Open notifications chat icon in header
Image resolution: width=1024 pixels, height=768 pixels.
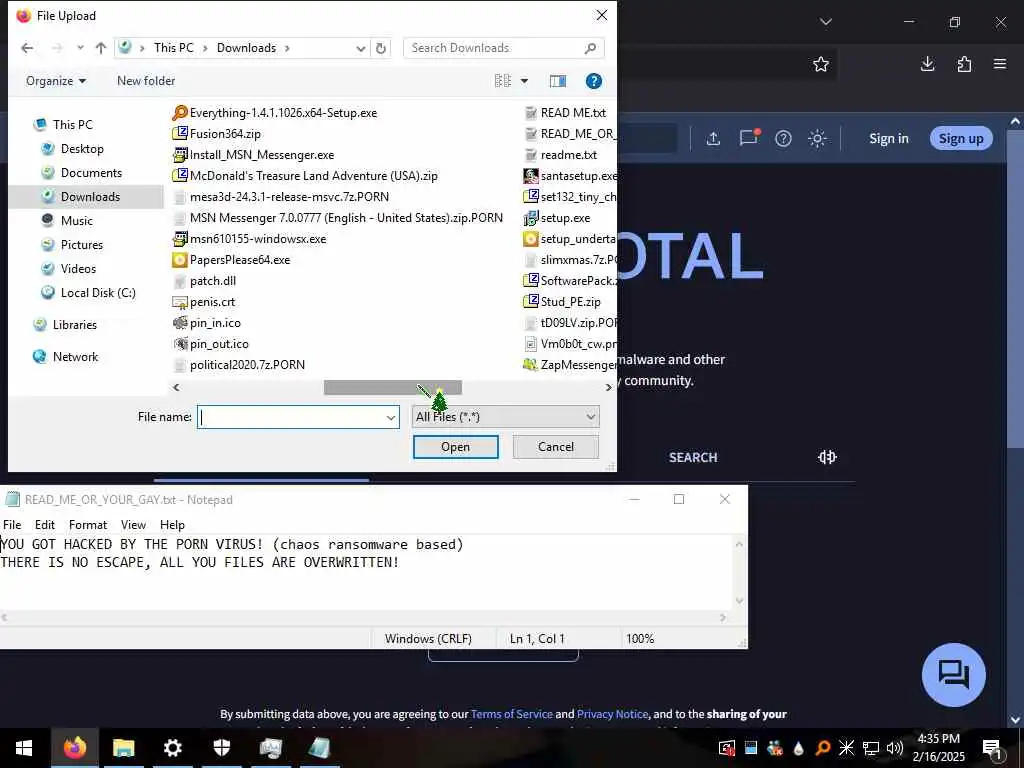click(x=748, y=137)
